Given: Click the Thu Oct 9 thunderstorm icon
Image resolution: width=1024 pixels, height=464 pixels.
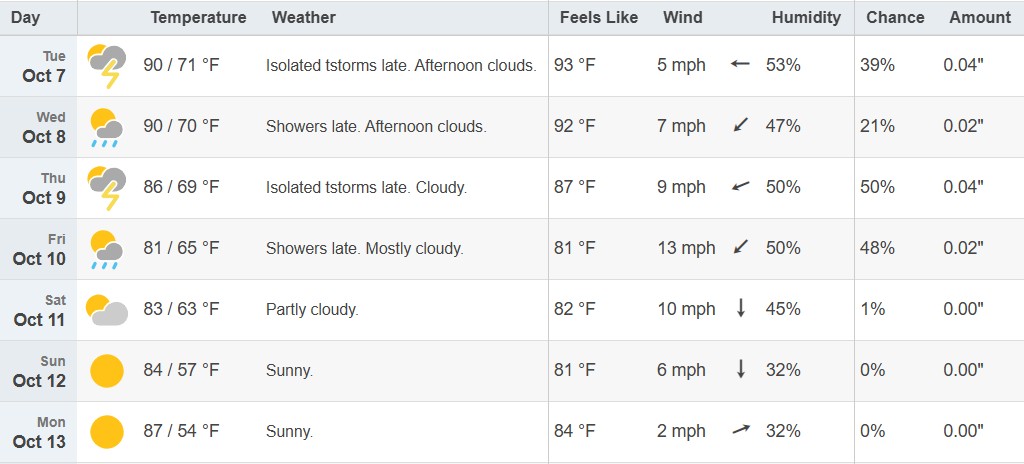Looking at the screenshot, I should pos(107,188).
